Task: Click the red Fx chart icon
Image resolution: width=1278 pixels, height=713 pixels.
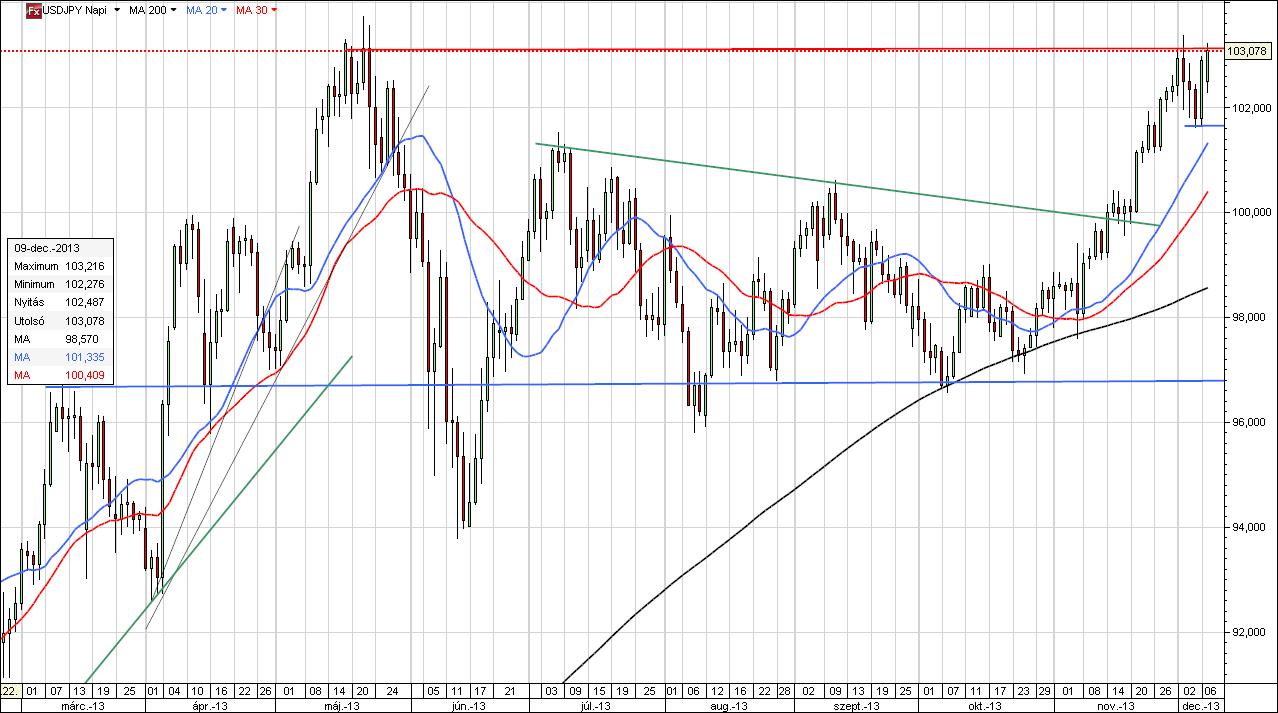Action: pos(32,9)
